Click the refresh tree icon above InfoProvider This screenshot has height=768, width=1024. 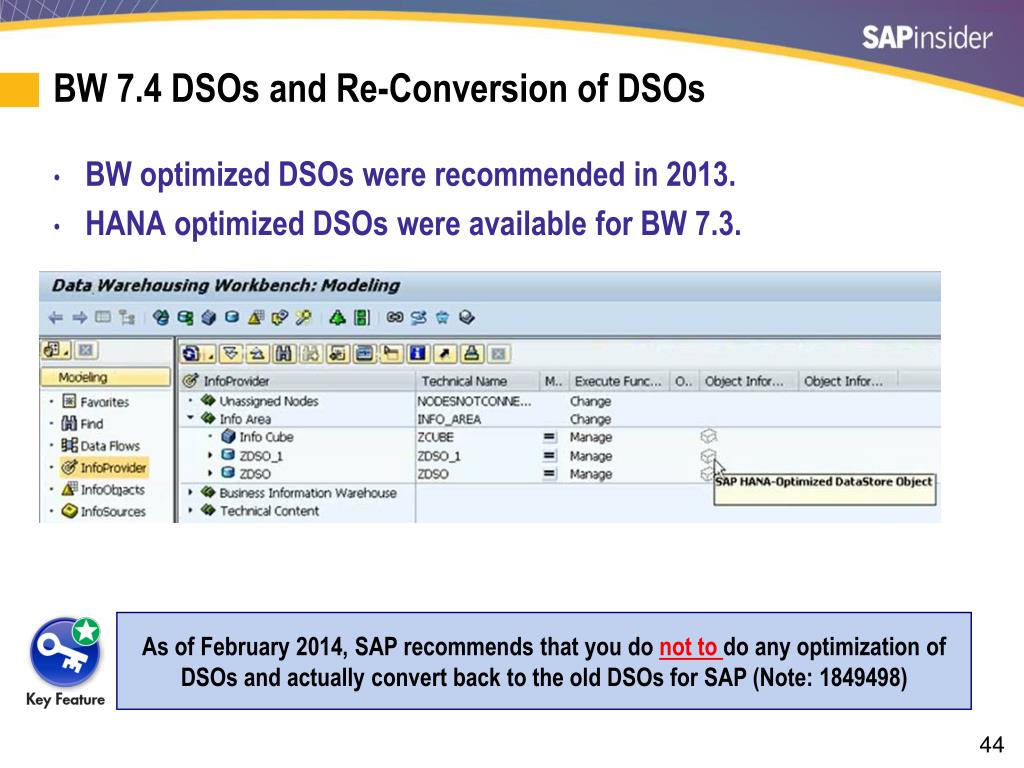[x=190, y=354]
